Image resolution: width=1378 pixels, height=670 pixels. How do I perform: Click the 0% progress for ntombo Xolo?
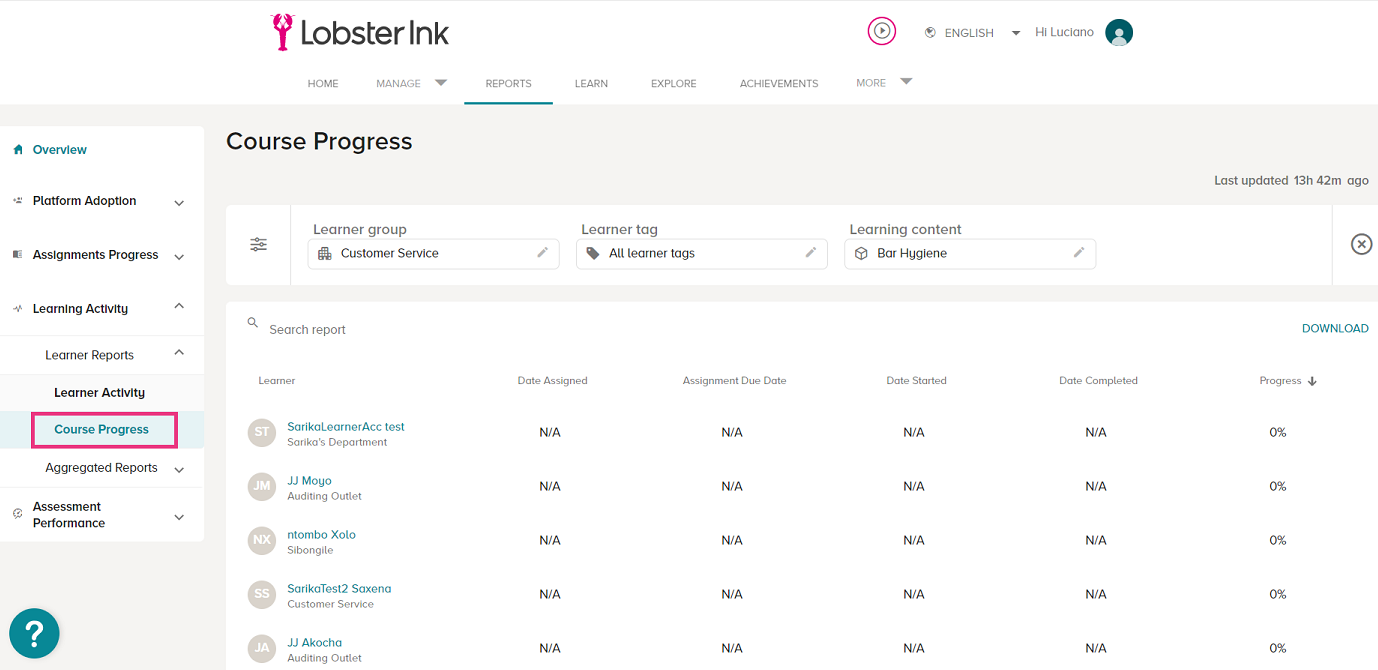tap(1278, 541)
